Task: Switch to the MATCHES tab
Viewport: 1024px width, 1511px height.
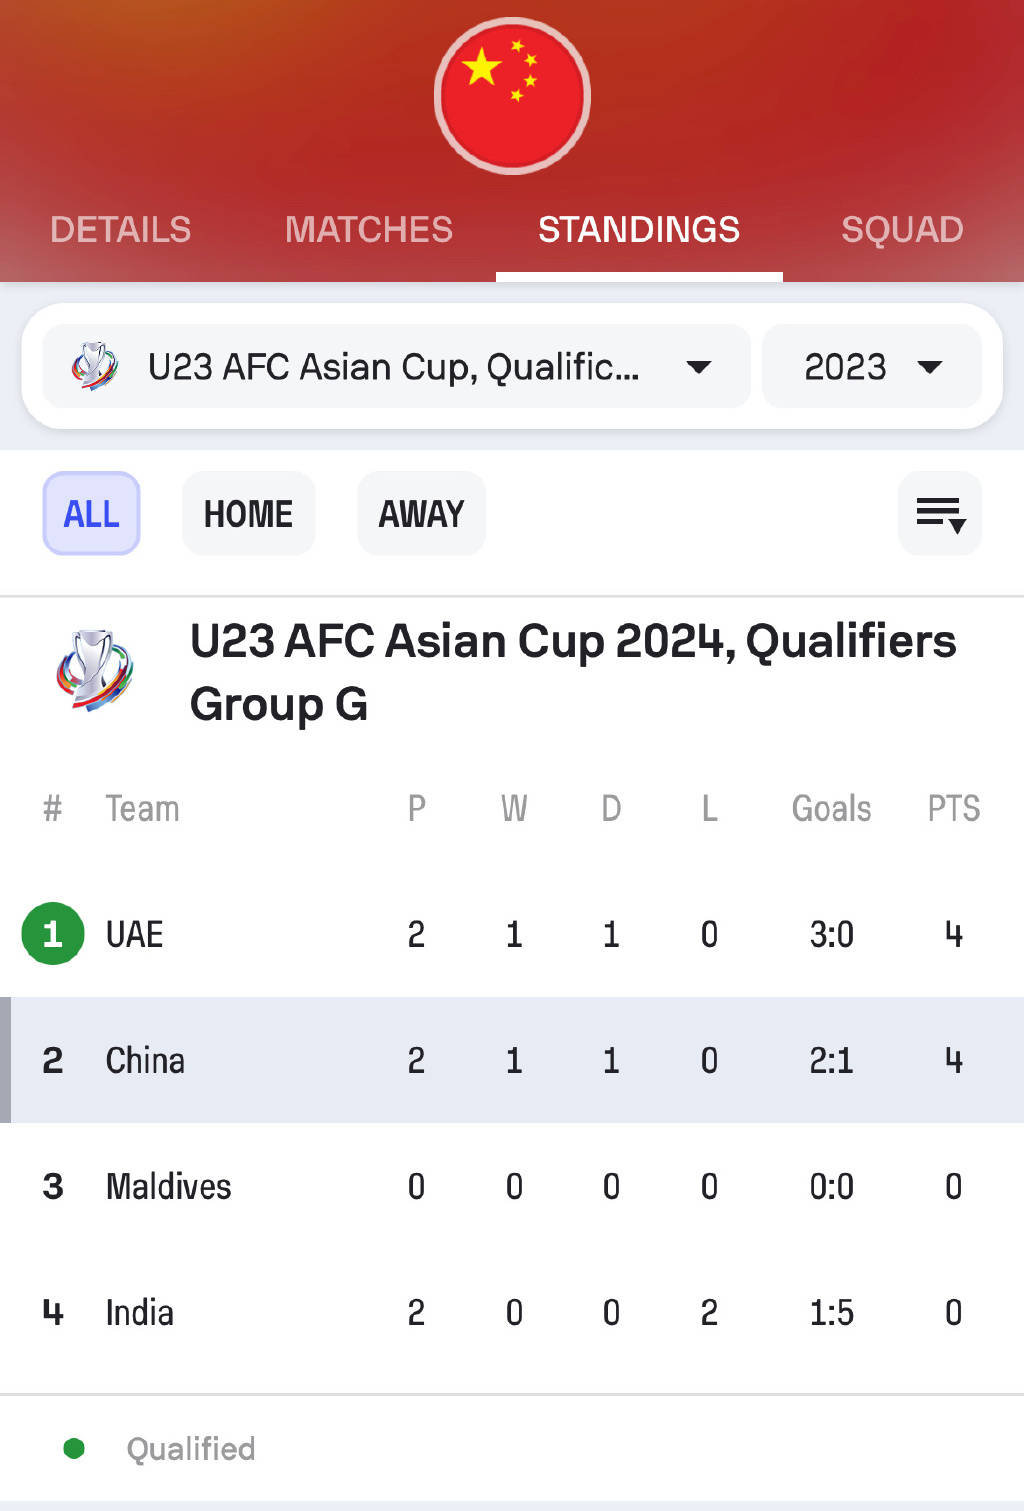Action: [x=369, y=230]
